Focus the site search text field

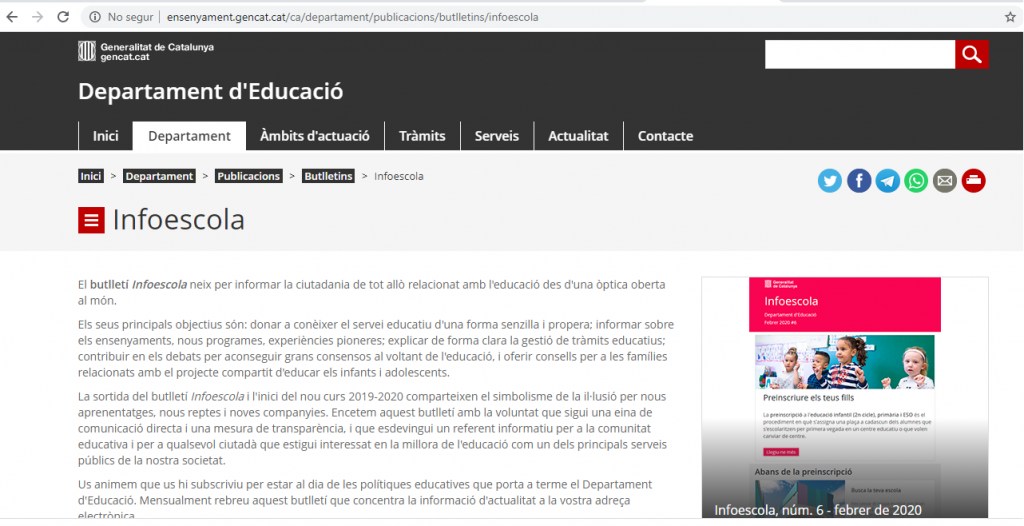[x=860, y=54]
